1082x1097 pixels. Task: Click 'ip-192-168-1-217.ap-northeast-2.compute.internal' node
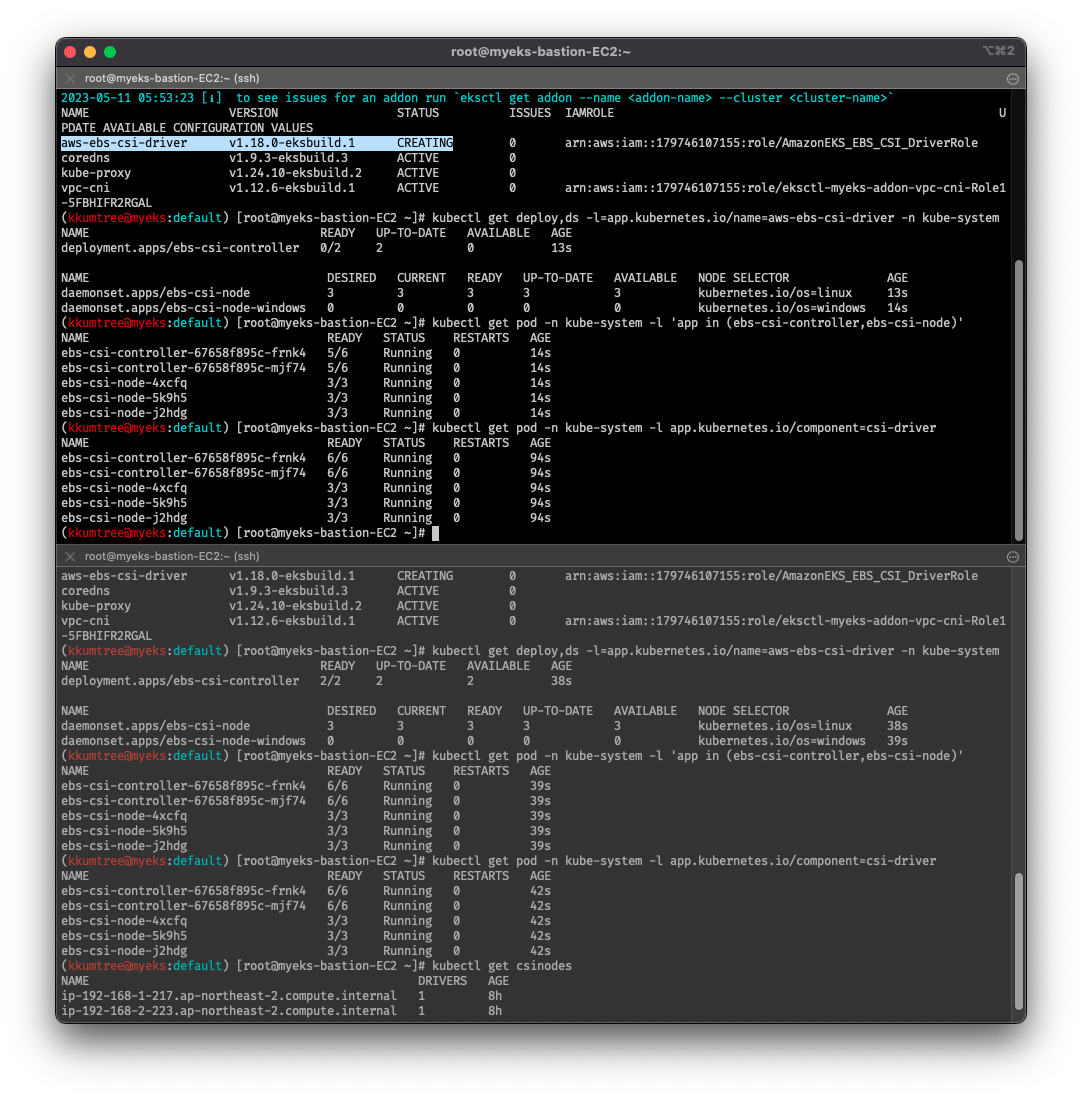click(x=229, y=996)
